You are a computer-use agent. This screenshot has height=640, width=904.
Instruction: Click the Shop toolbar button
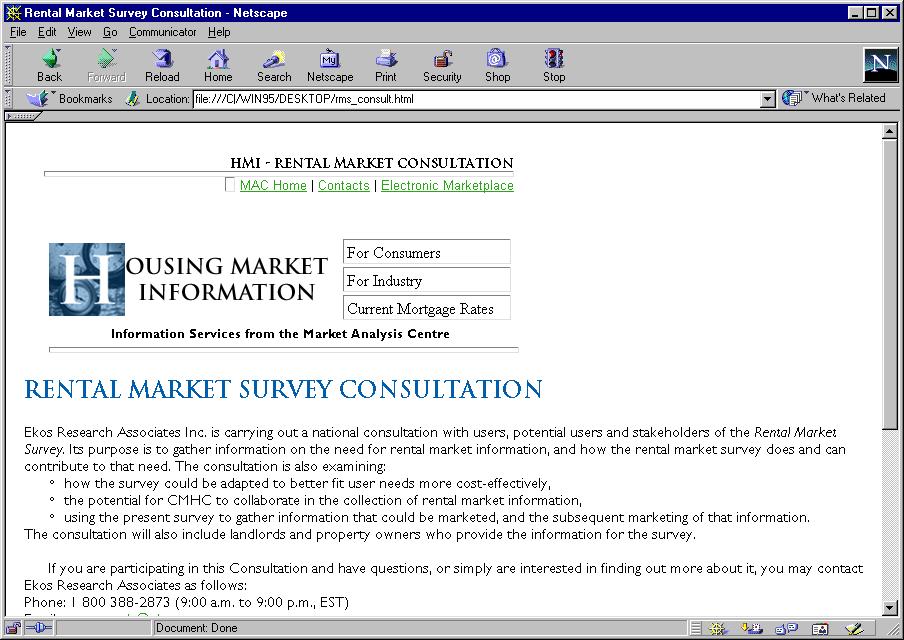[497, 65]
